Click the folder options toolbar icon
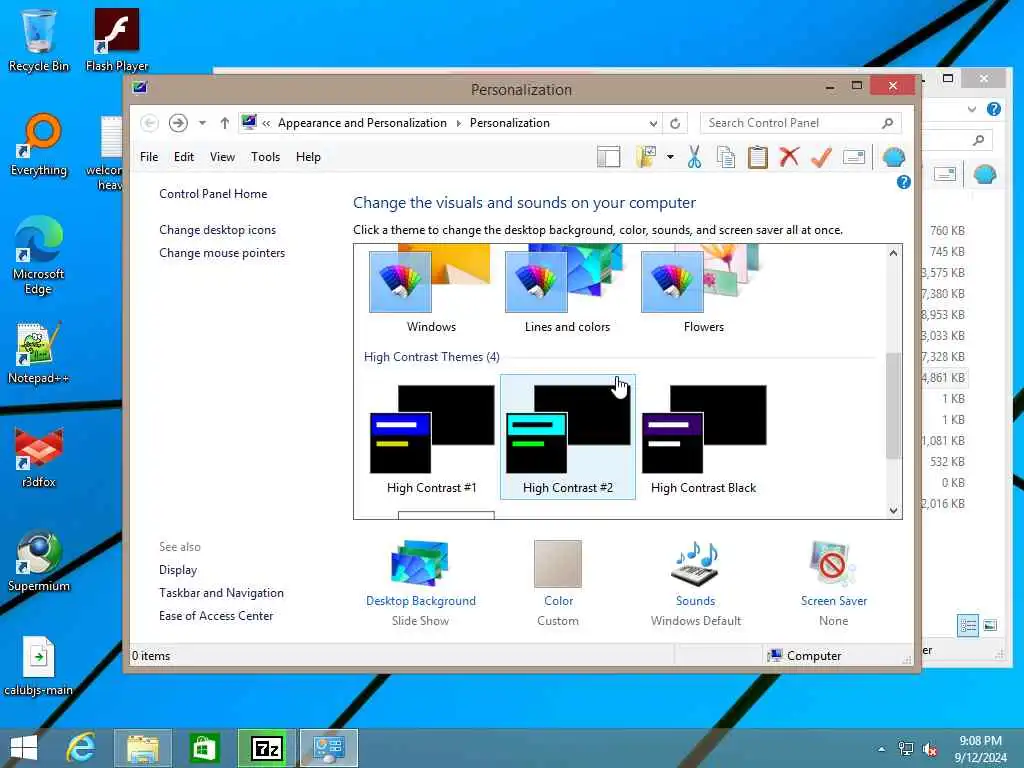Image resolution: width=1024 pixels, height=768 pixels. pyautogui.click(x=646, y=157)
